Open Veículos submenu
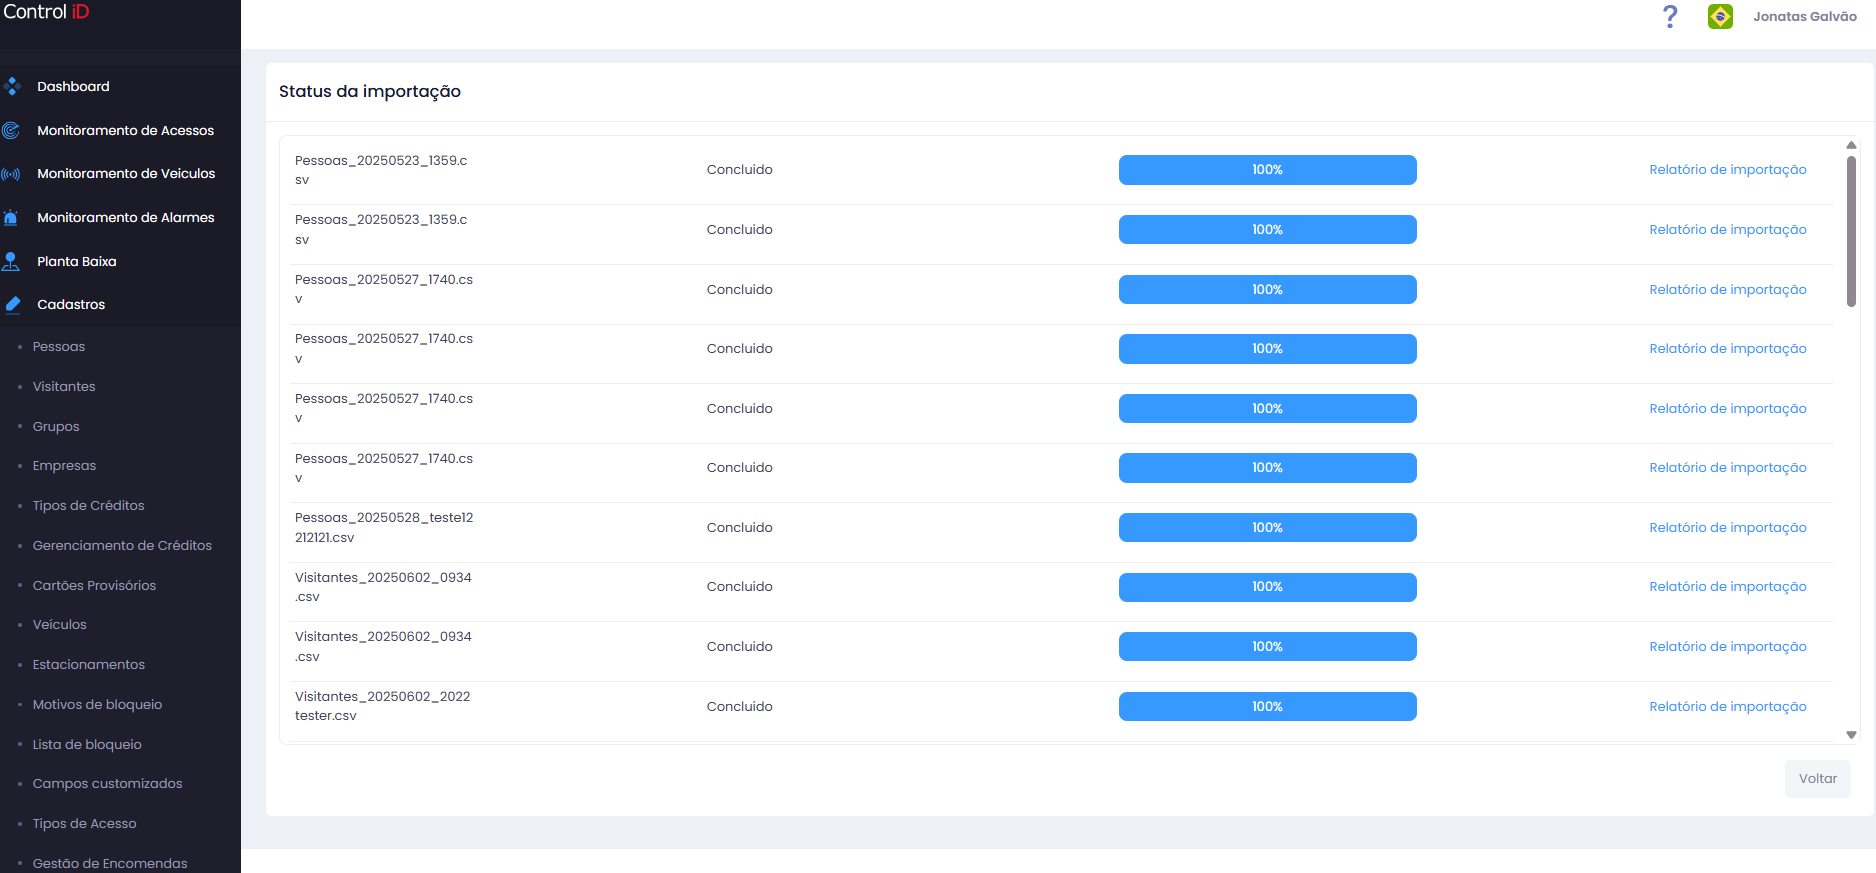Screen dimensions: 1876x873 pyautogui.click(x=59, y=625)
